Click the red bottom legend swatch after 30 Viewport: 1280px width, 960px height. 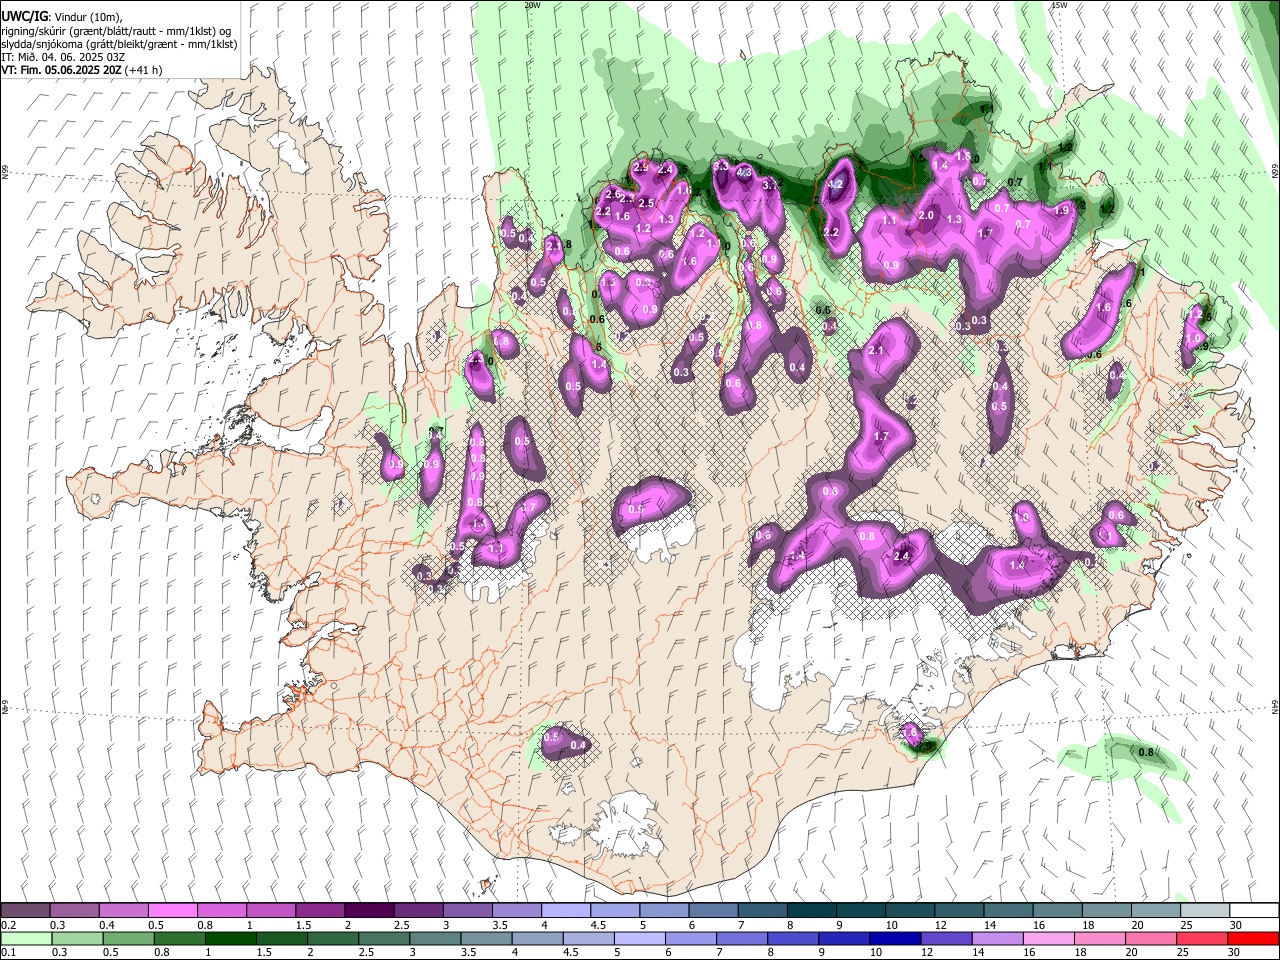[1254, 938]
